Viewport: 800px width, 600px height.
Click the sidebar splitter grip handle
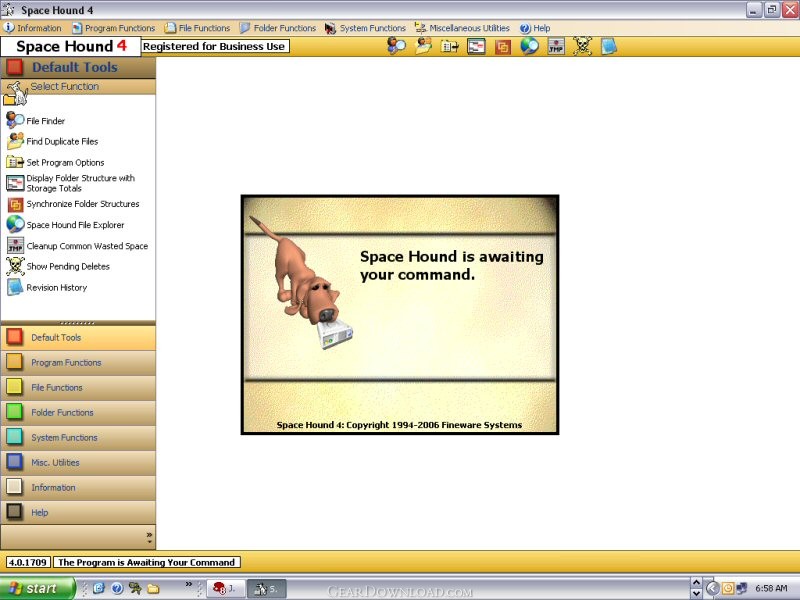(78, 323)
